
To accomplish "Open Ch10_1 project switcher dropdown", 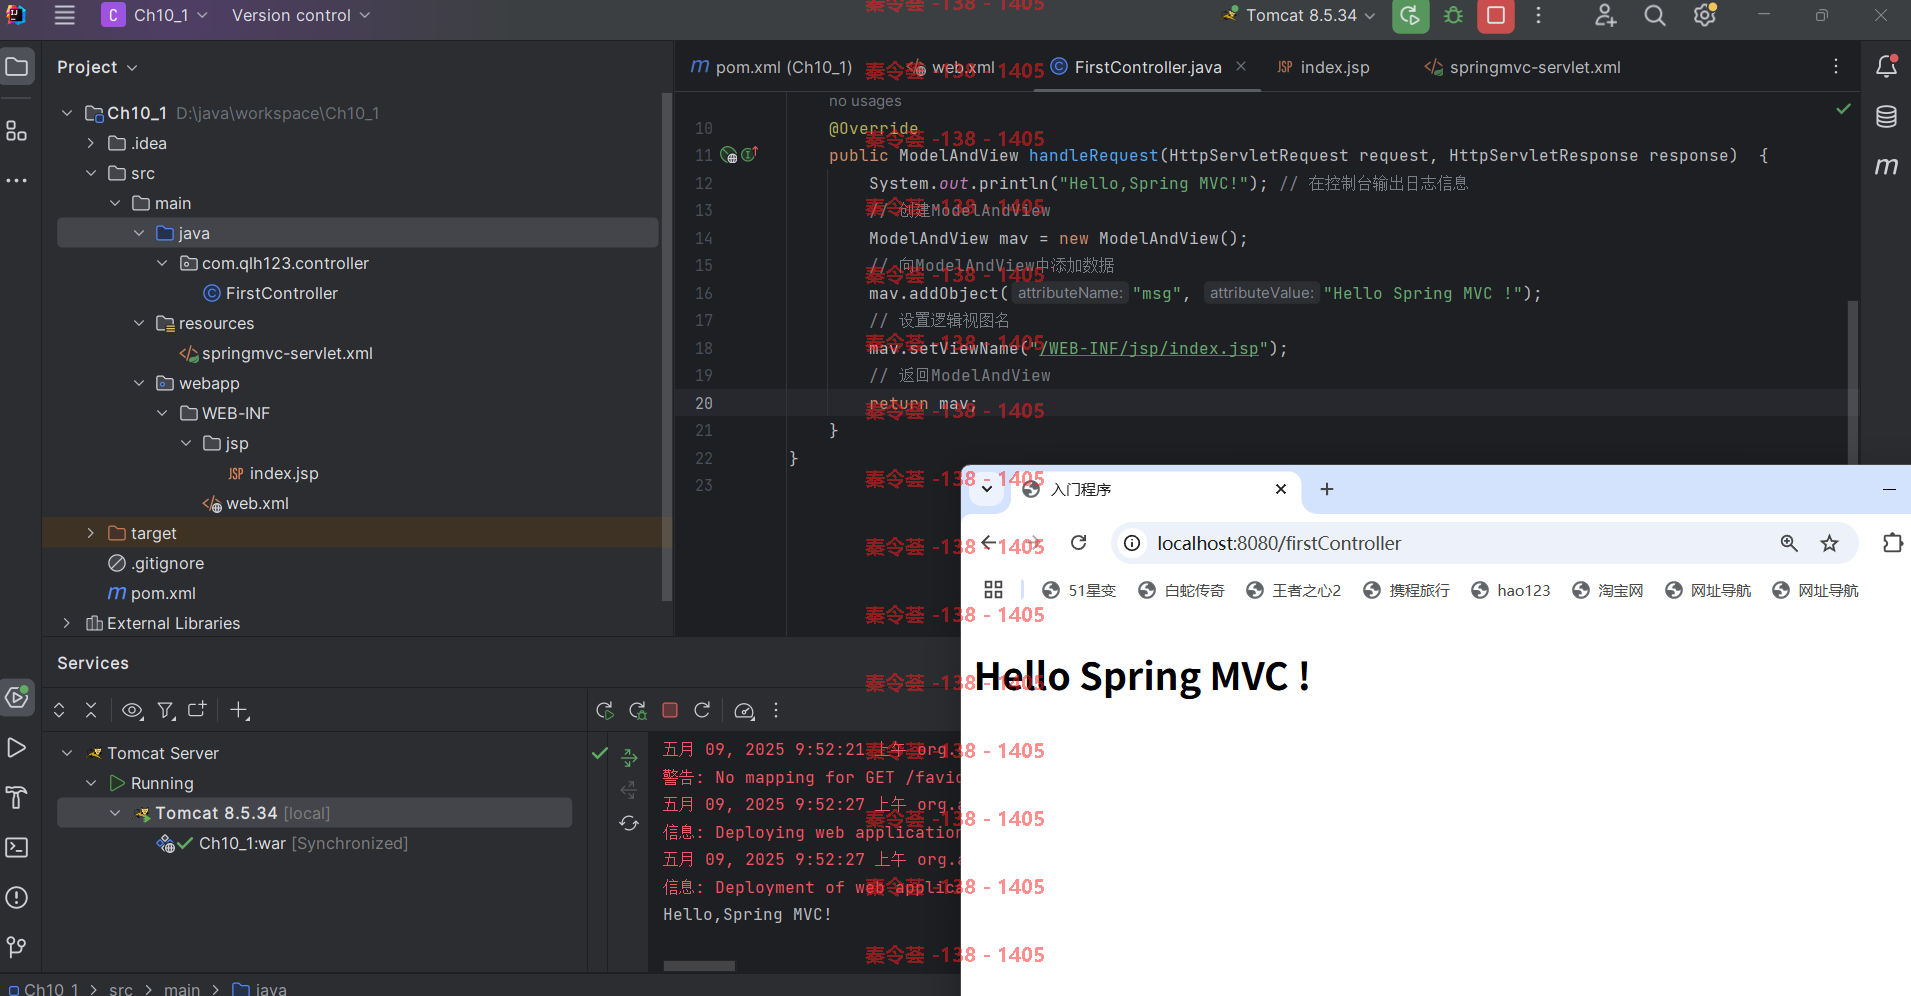I will [x=155, y=15].
